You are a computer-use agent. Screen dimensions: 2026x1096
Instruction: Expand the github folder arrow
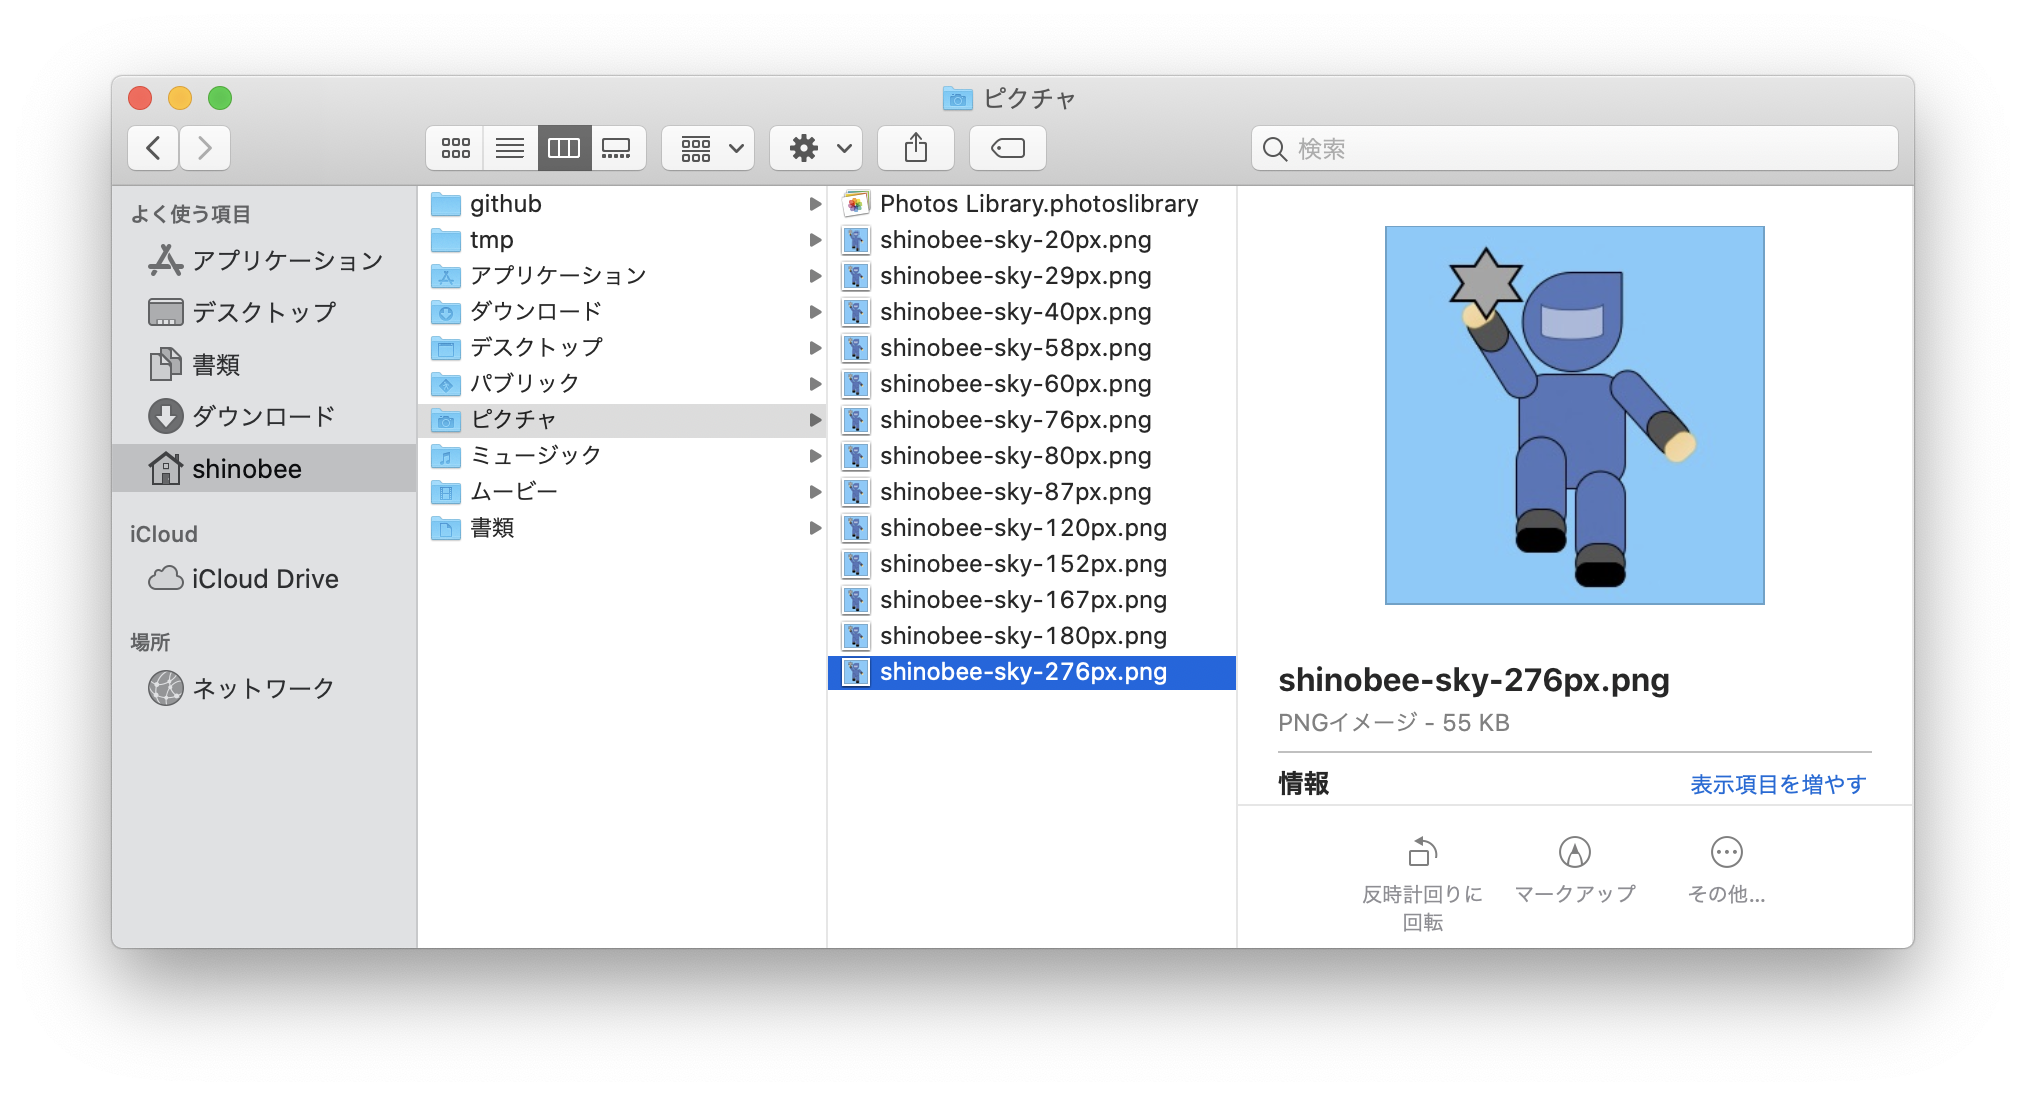coord(815,204)
